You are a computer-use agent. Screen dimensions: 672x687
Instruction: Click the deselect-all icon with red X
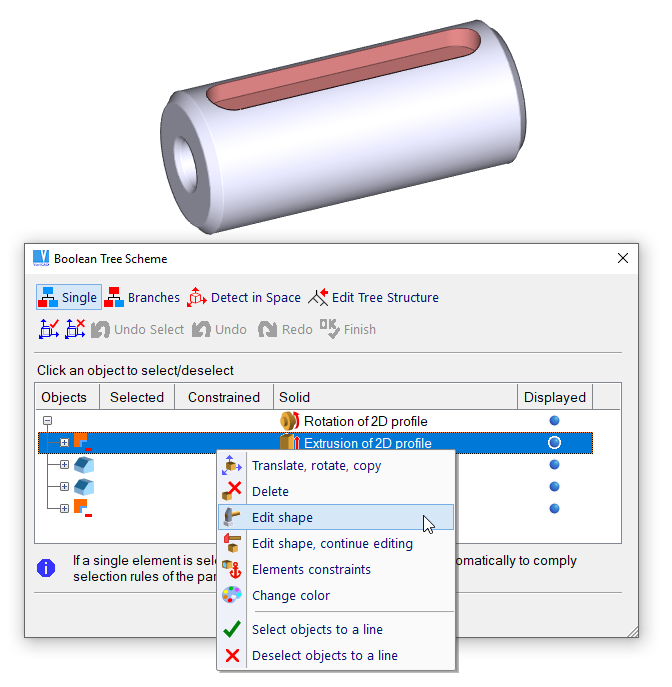tap(75, 329)
